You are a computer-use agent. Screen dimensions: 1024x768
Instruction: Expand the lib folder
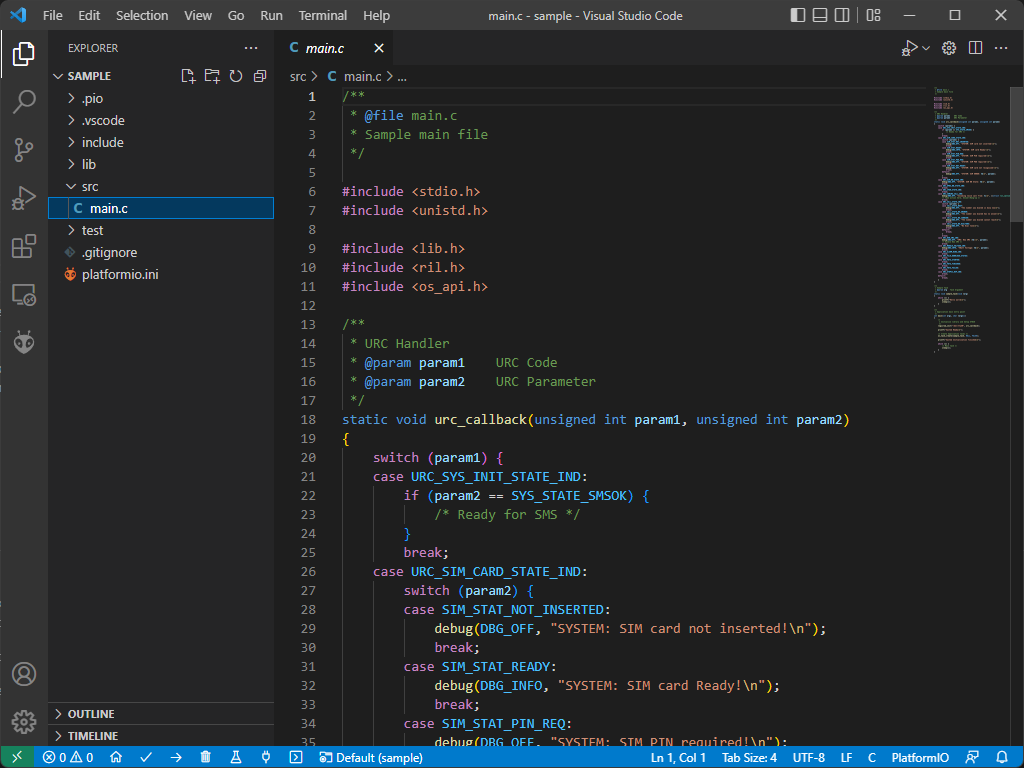click(161, 165)
